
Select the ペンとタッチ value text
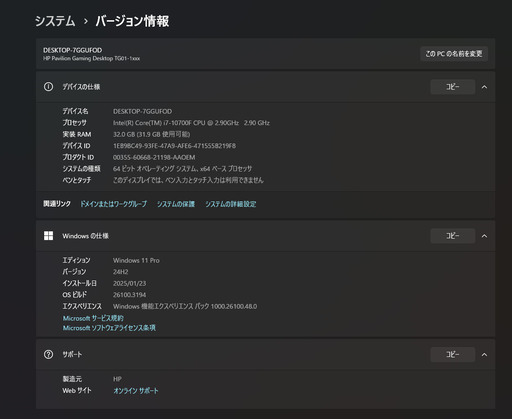coord(188,180)
